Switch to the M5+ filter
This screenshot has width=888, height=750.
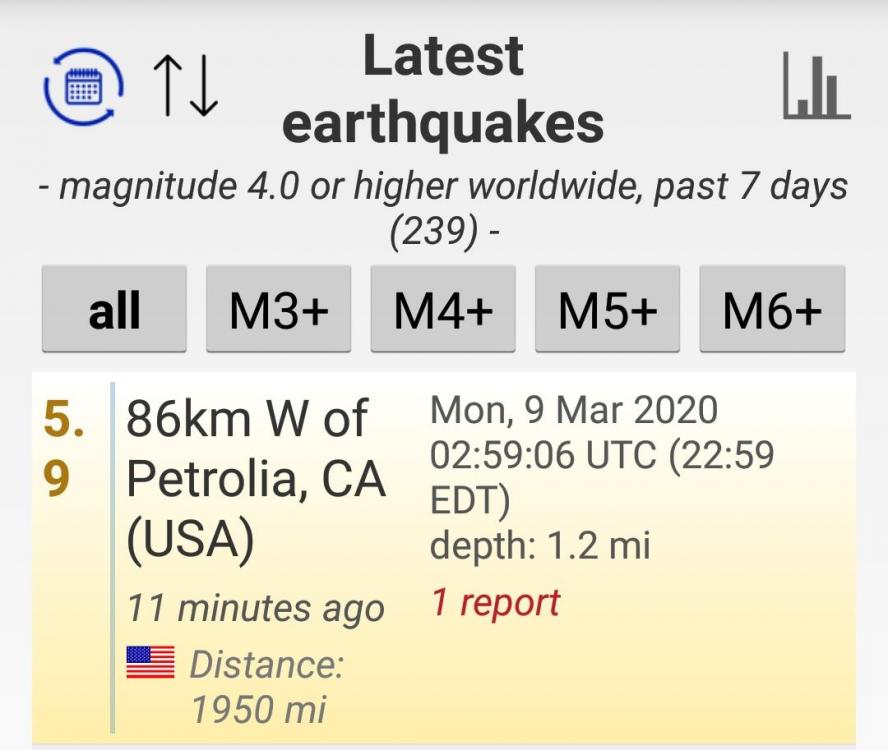(x=607, y=309)
